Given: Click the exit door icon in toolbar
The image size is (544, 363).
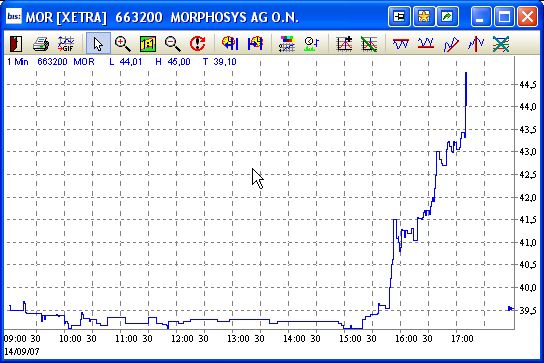Looking at the screenshot, I should (x=16, y=44).
